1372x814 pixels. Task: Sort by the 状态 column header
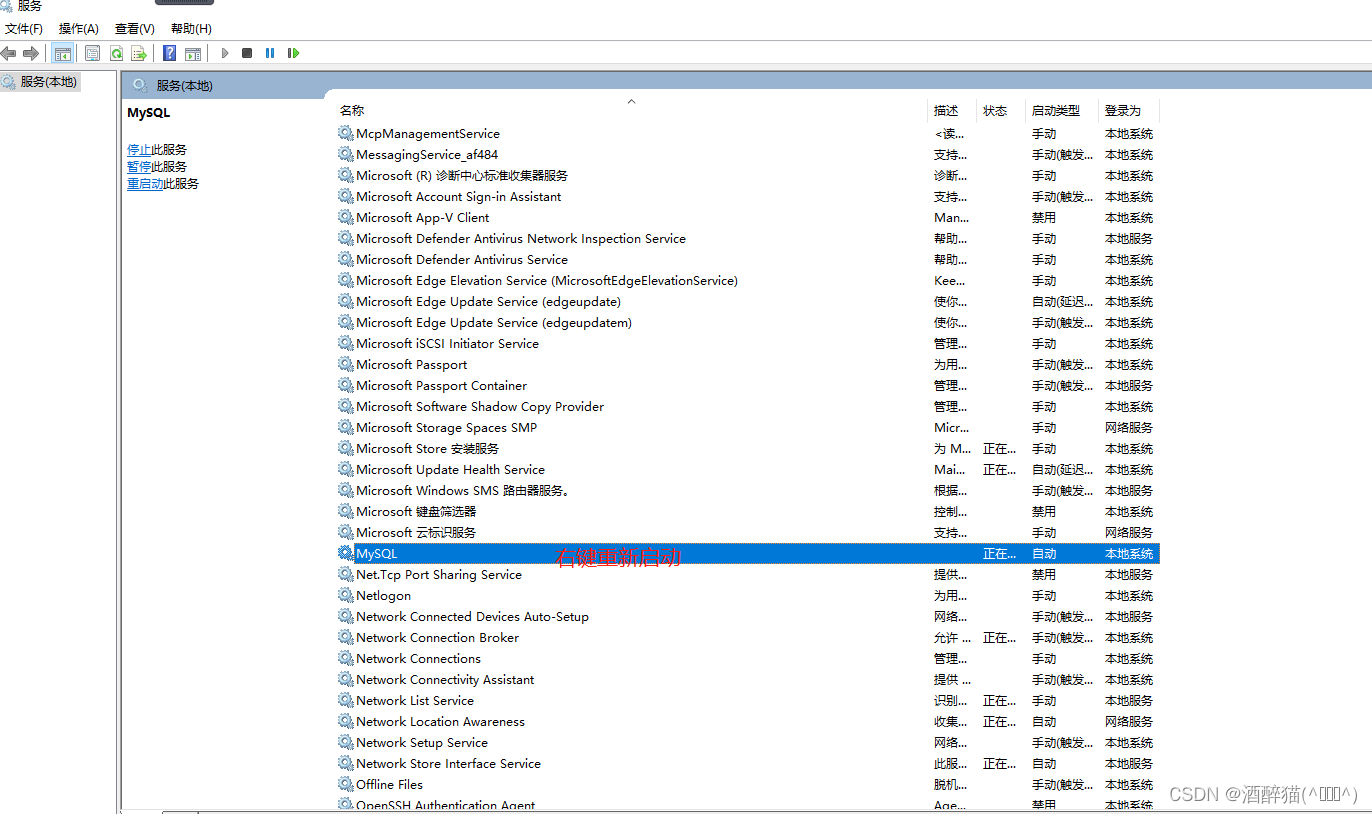click(x=995, y=110)
